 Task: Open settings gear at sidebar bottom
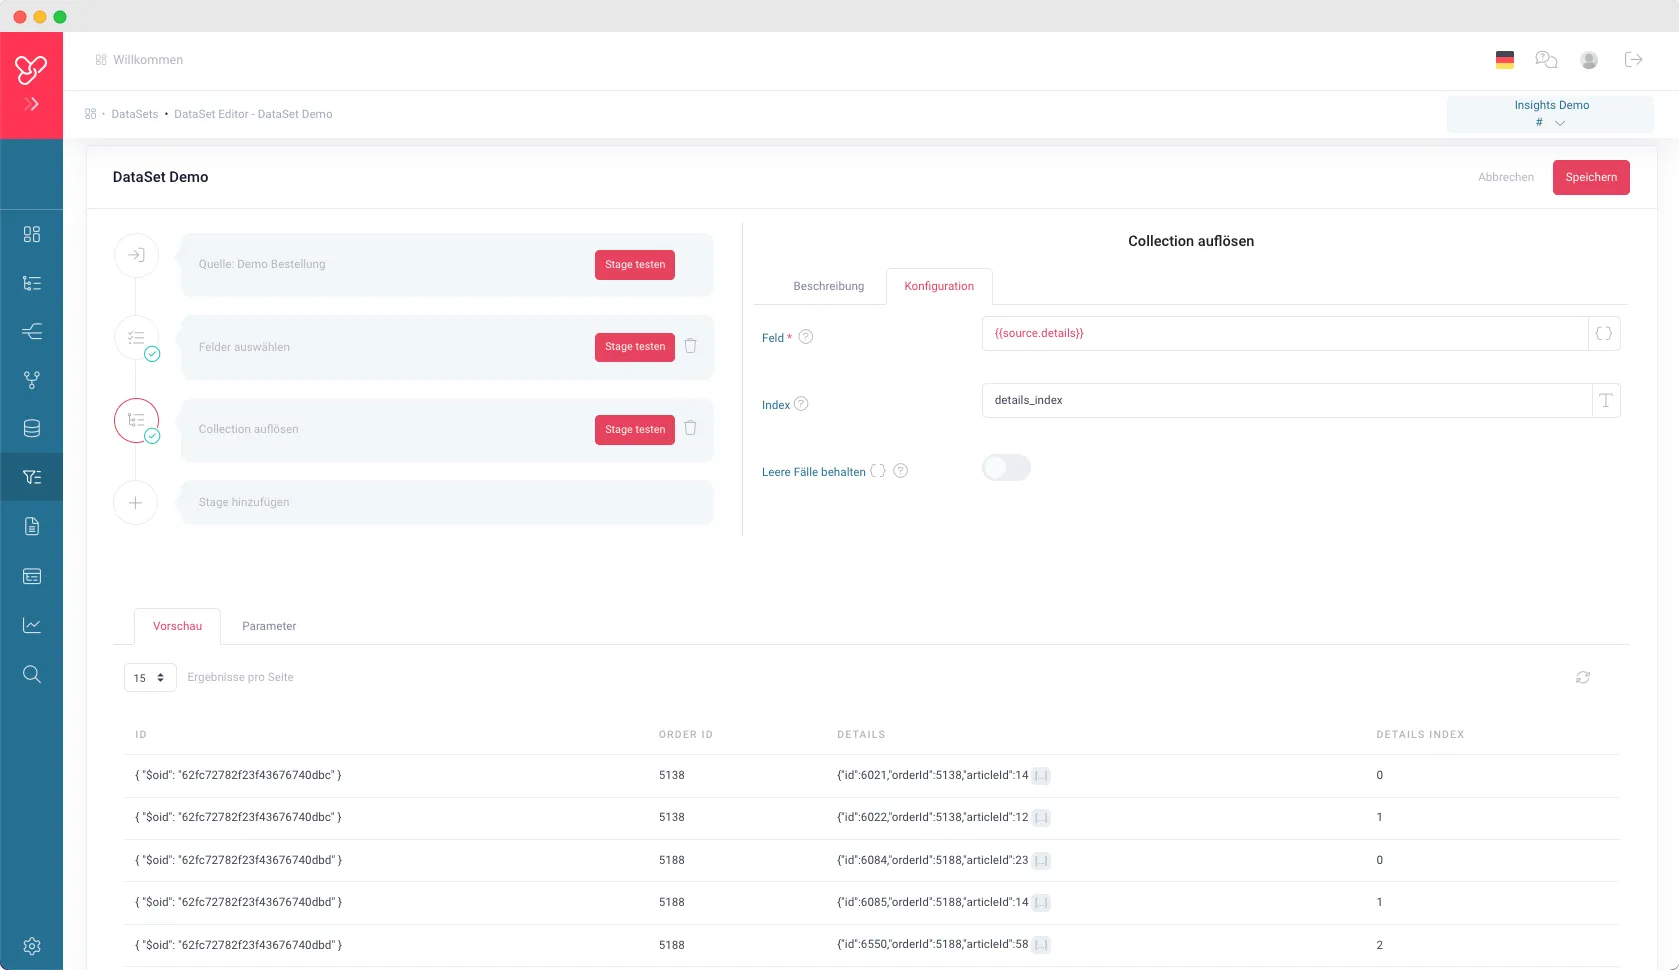32,946
